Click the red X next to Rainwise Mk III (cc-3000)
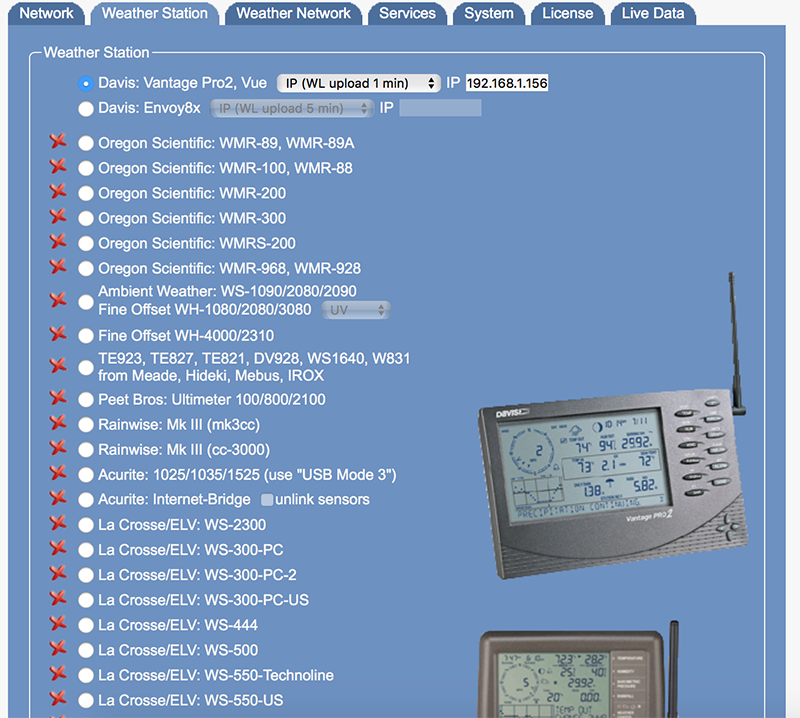The height and width of the screenshot is (718, 800). click(x=58, y=449)
